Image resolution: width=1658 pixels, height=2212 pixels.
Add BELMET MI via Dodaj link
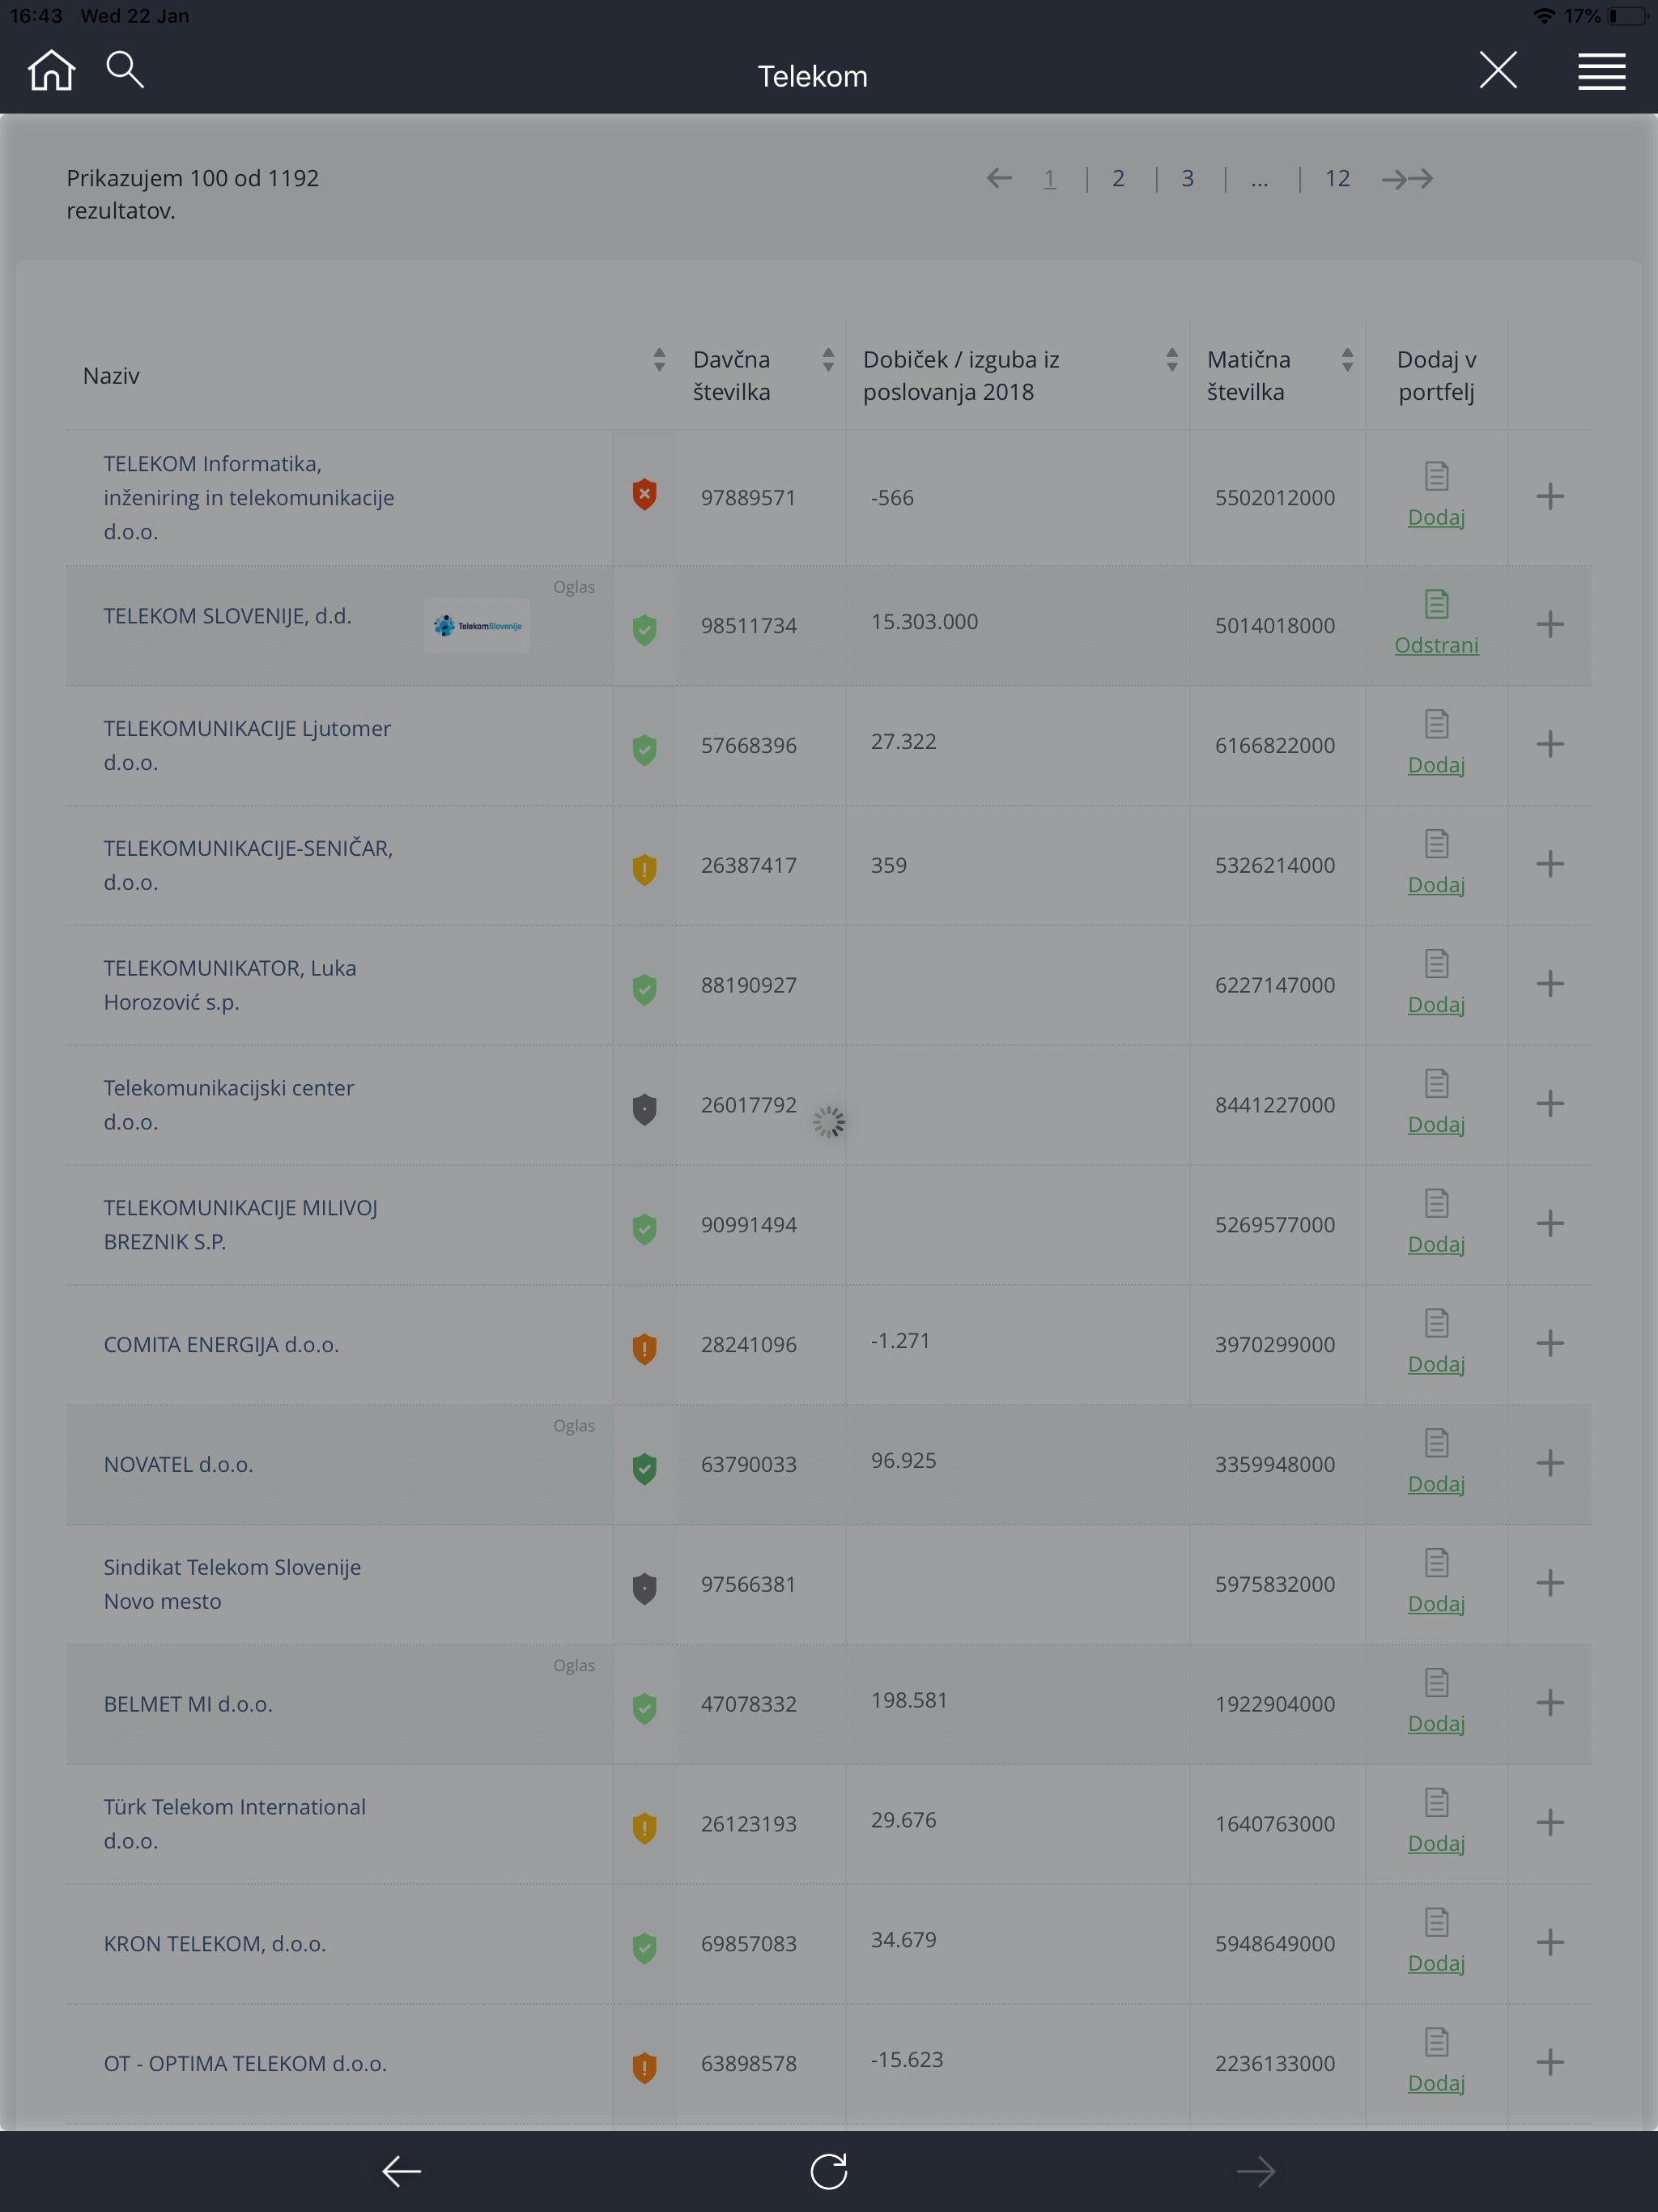coord(1436,1723)
